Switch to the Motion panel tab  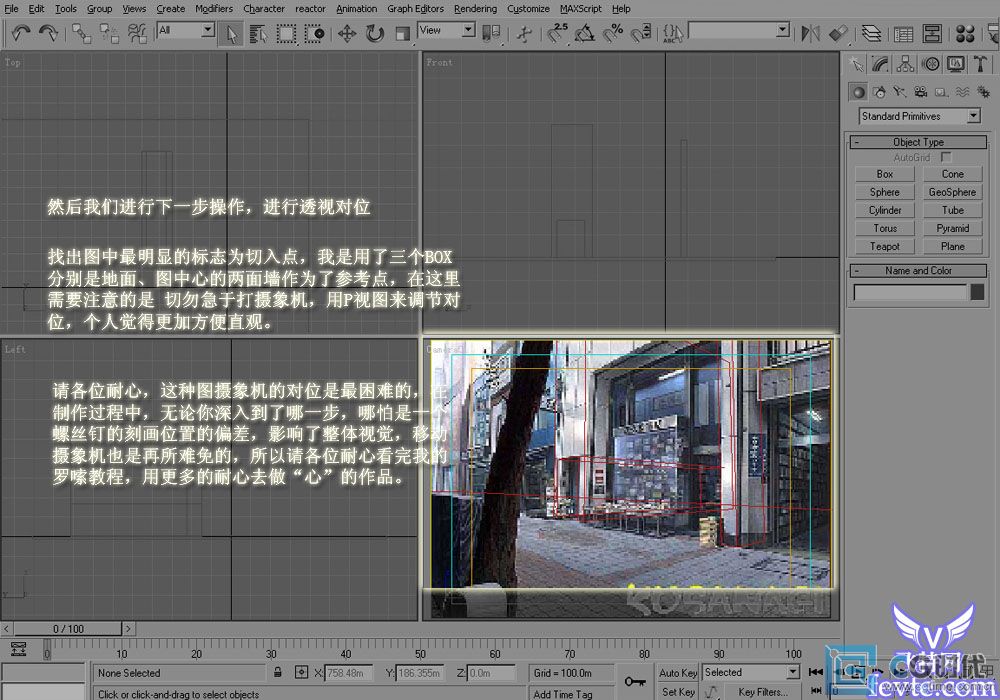point(931,64)
